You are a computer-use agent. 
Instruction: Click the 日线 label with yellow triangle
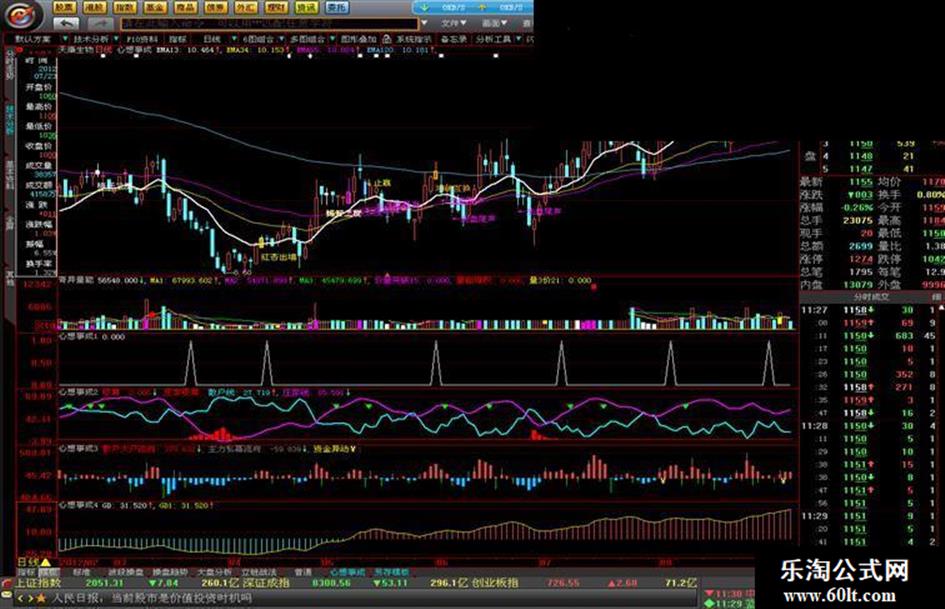coord(34,562)
